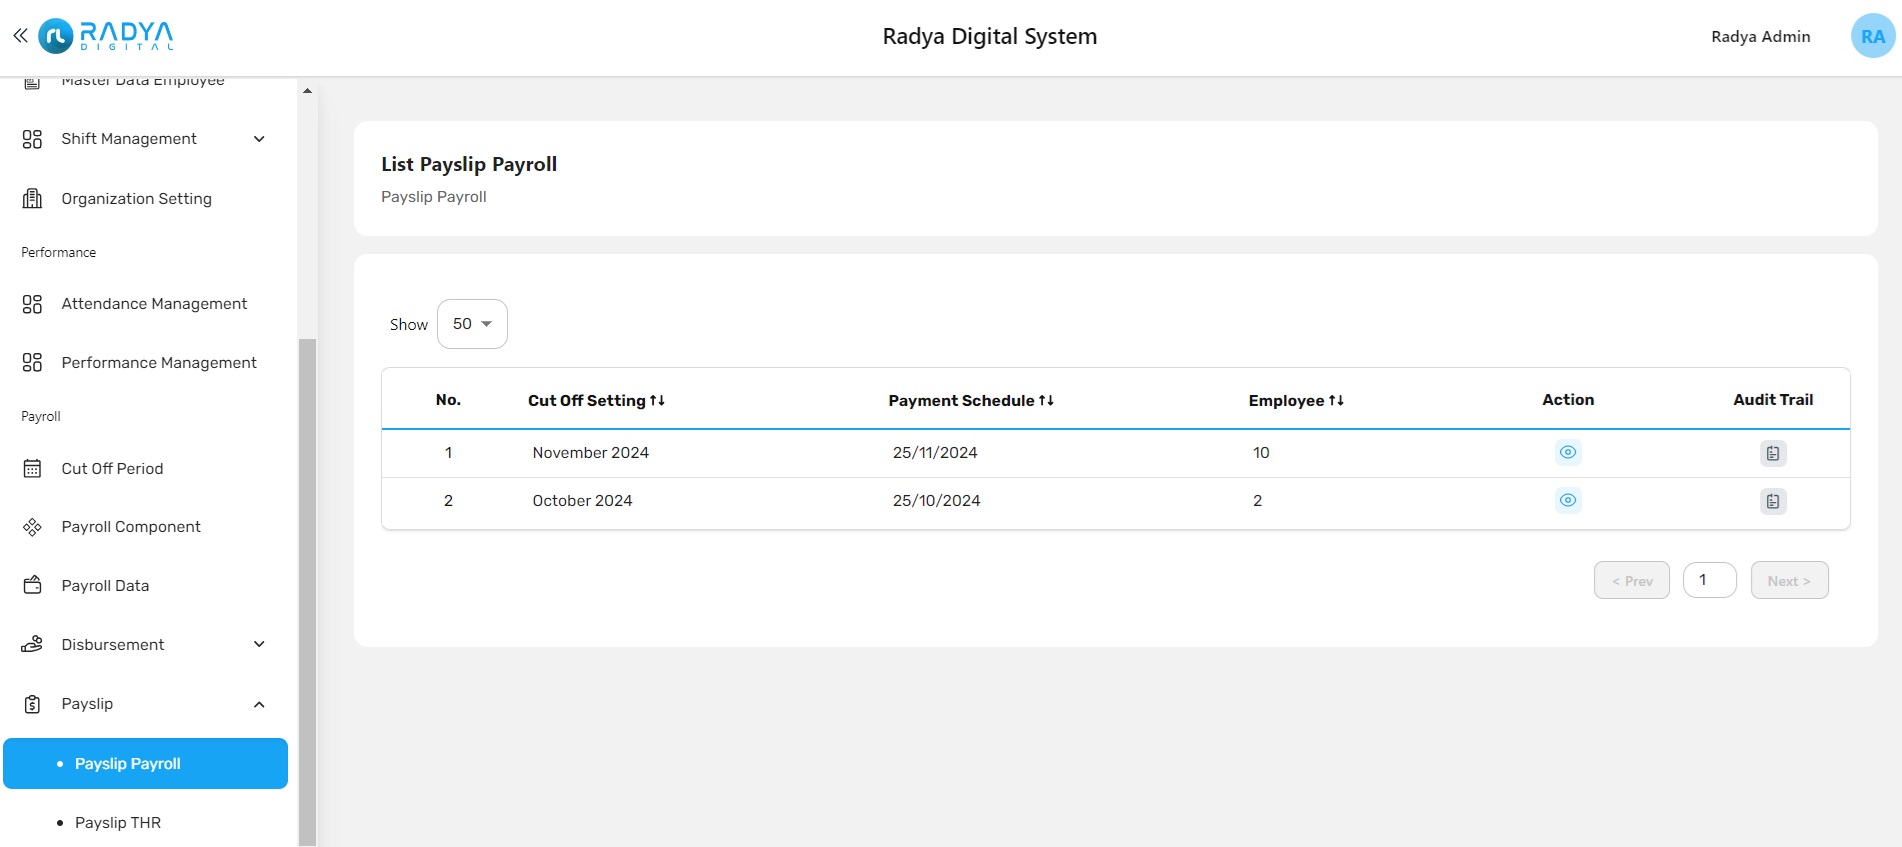The image size is (1902, 847).
Task: Collapse sidebar using double-chevron icon
Action: [20, 36]
